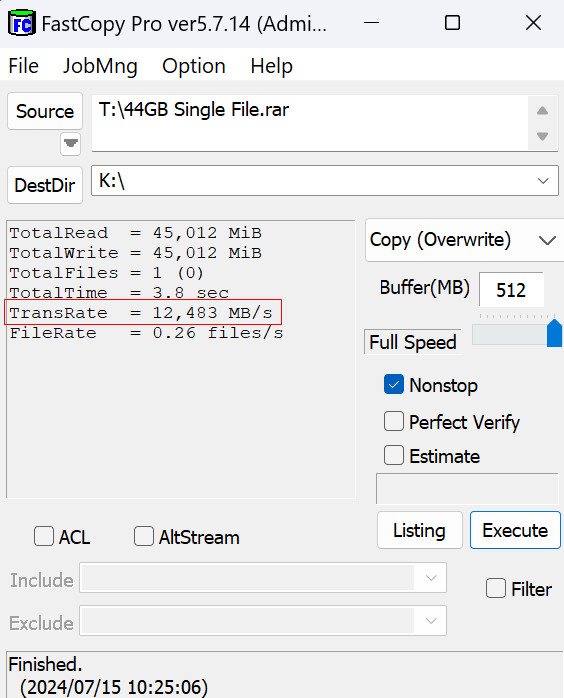Click the FastCopy app icon in title bar
This screenshot has height=698, width=564.
click(x=21, y=23)
